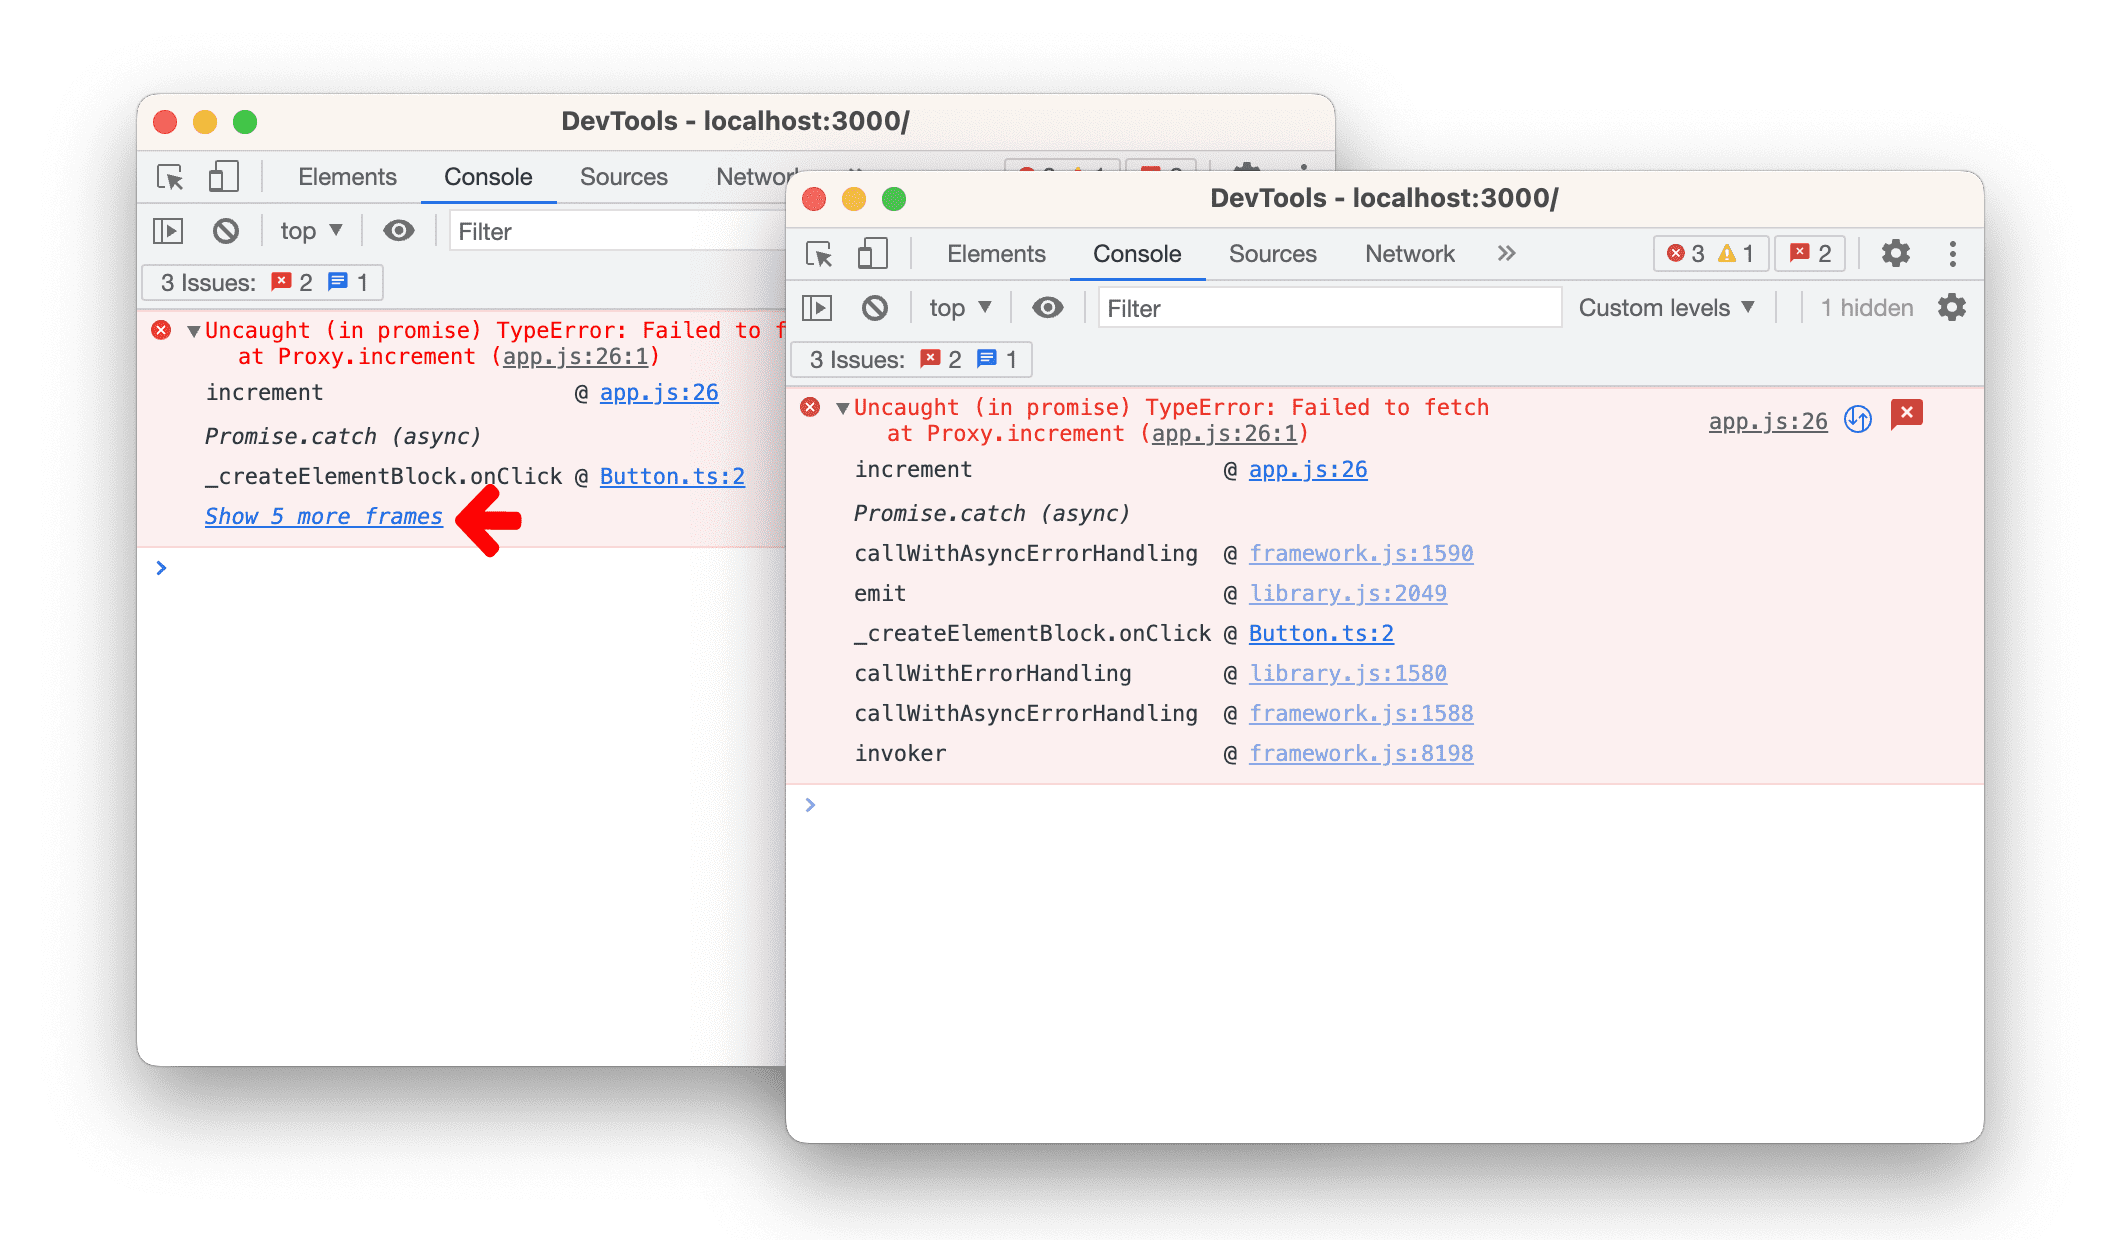The width and height of the screenshot is (2122, 1240).
Task: Expand the top-level context dropdown
Action: 959,309
